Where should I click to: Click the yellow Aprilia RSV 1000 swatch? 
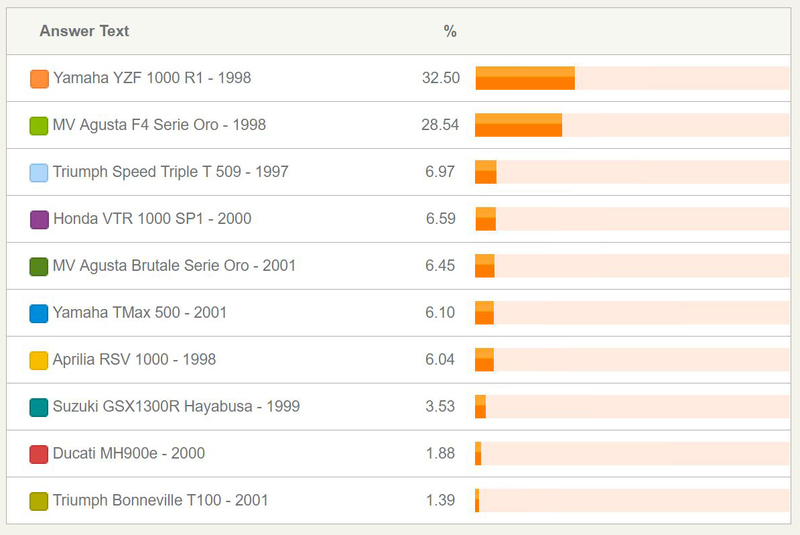(39, 361)
